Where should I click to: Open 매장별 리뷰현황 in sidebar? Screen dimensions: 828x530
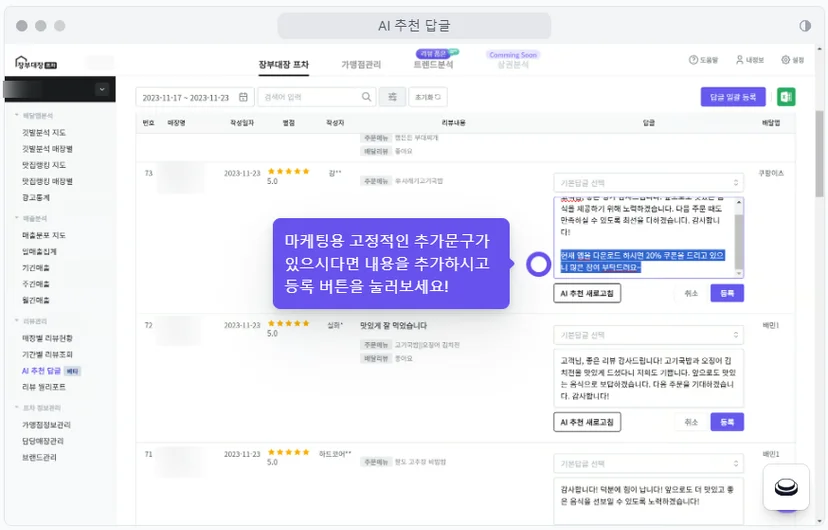tap(47, 338)
